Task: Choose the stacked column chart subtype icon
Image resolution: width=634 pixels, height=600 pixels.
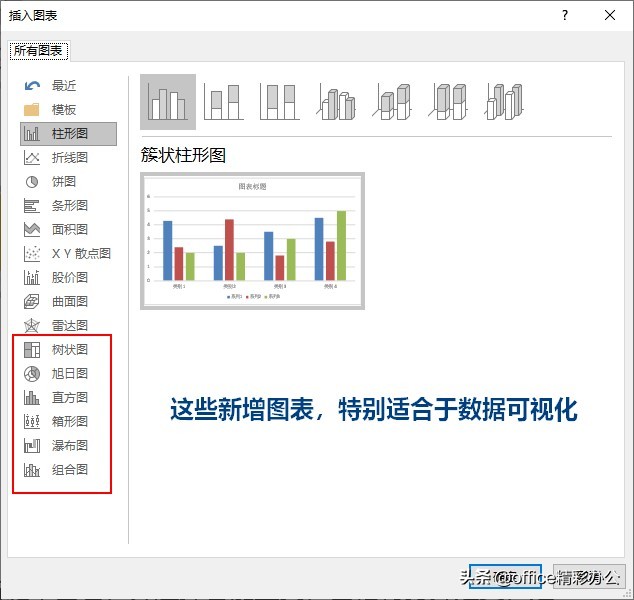Action: click(224, 101)
